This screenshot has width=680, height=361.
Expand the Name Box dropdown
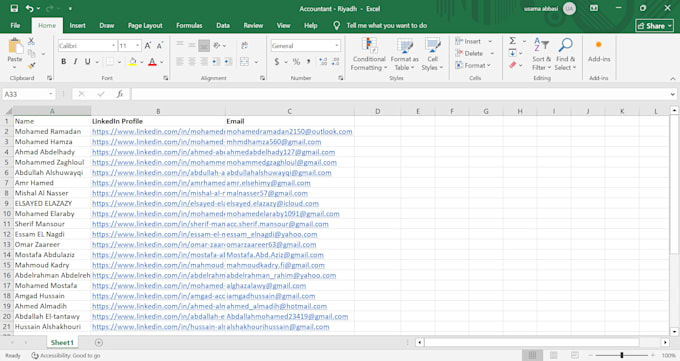(x=51, y=94)
